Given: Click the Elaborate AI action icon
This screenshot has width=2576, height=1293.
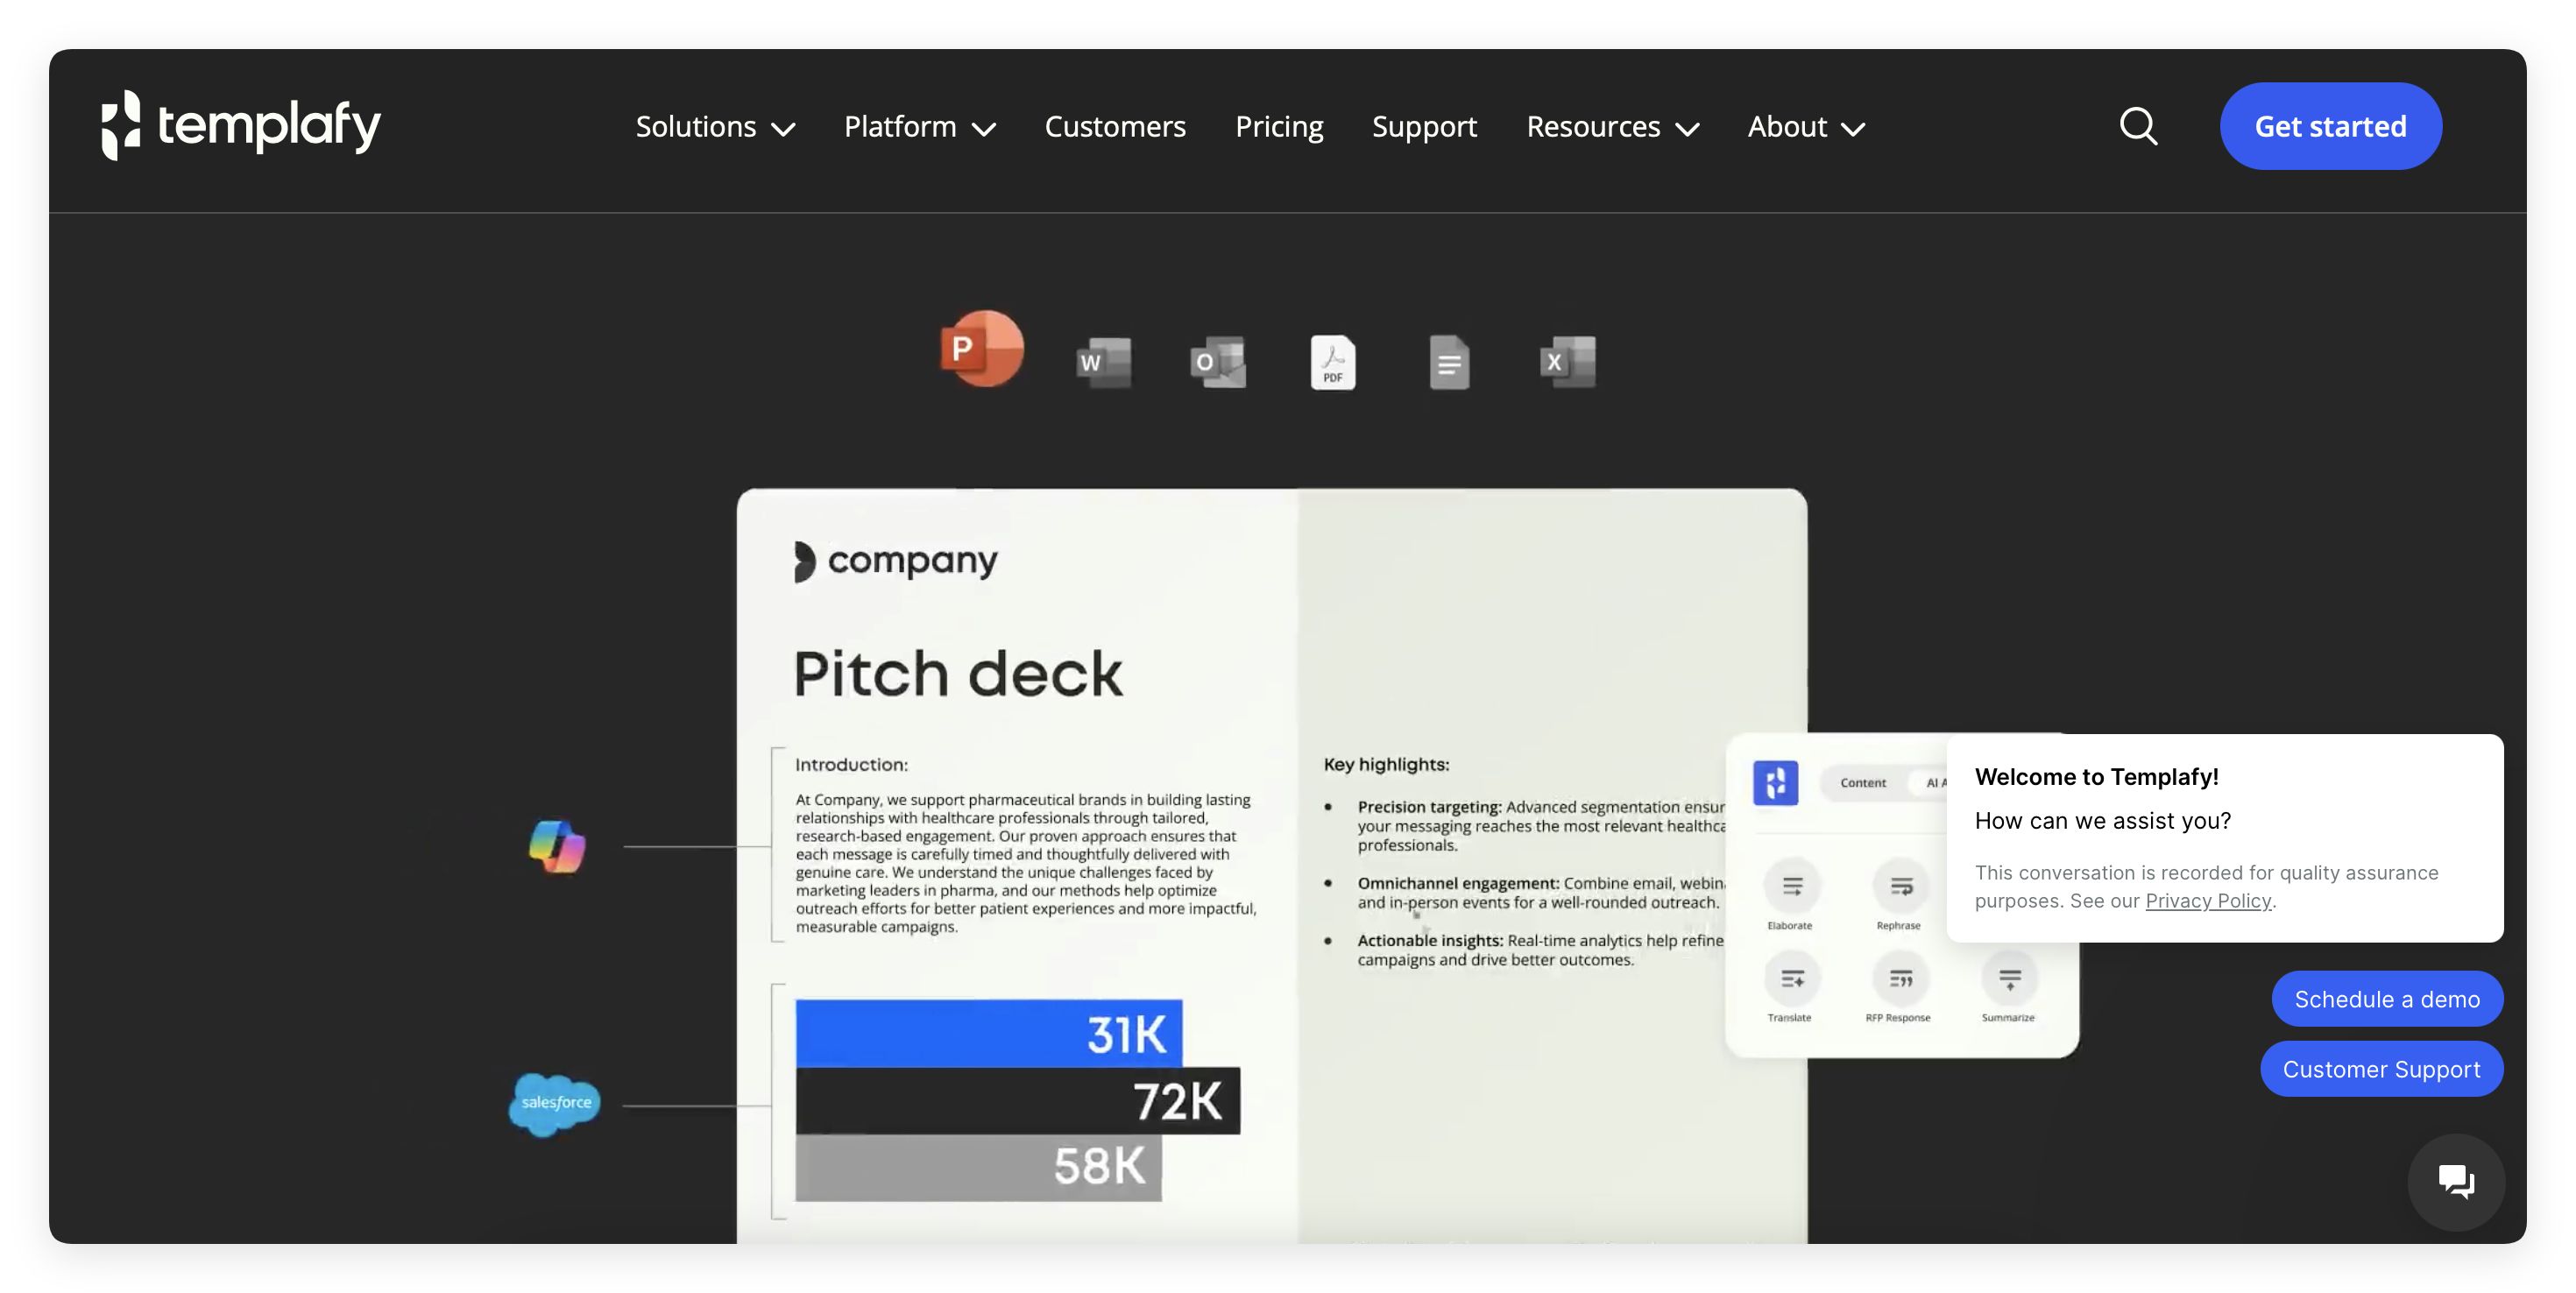Looking at the screenshot, I should pos(1791,886).
